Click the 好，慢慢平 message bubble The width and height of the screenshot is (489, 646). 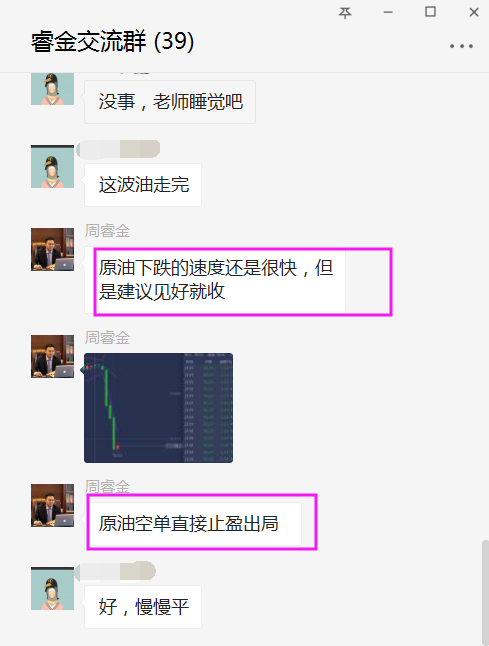[x=143, y=607]
